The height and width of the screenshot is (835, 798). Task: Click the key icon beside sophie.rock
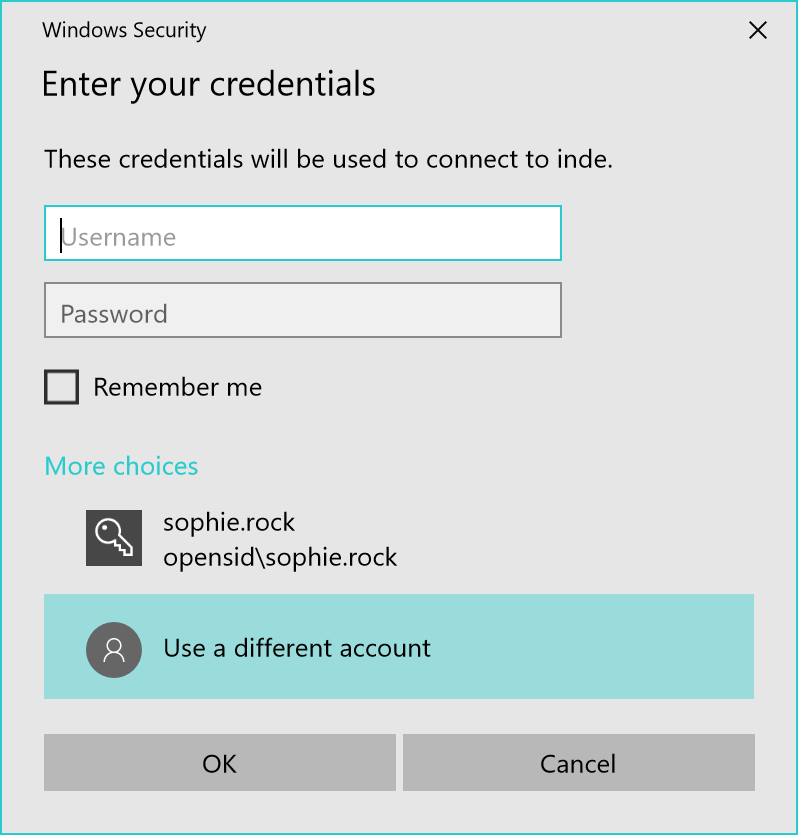114,539
